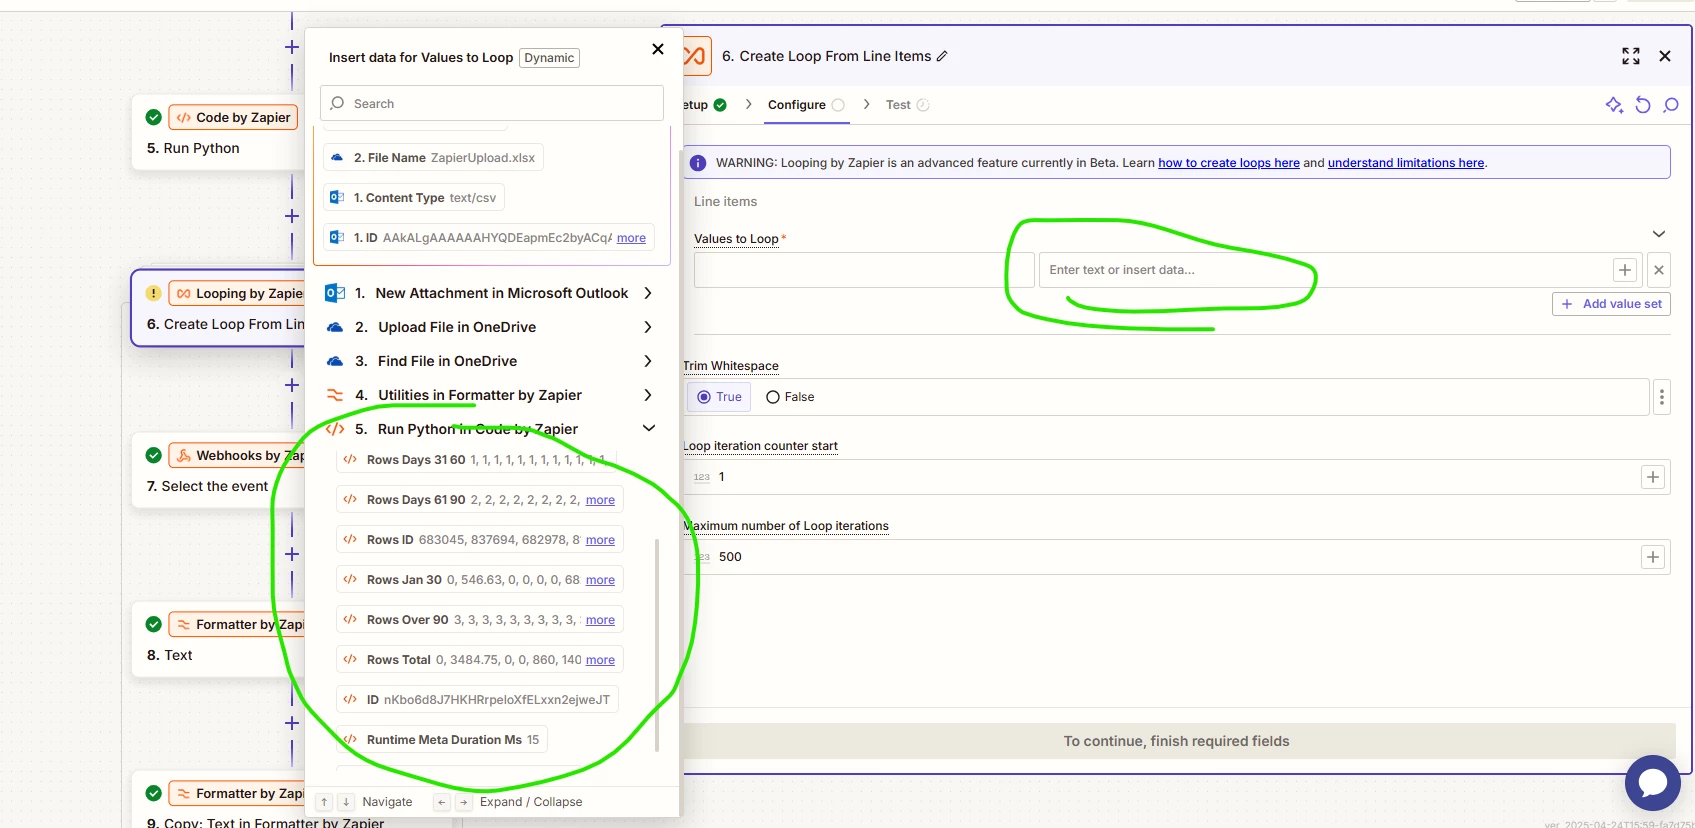Open the how to create loops here link

1229,163
